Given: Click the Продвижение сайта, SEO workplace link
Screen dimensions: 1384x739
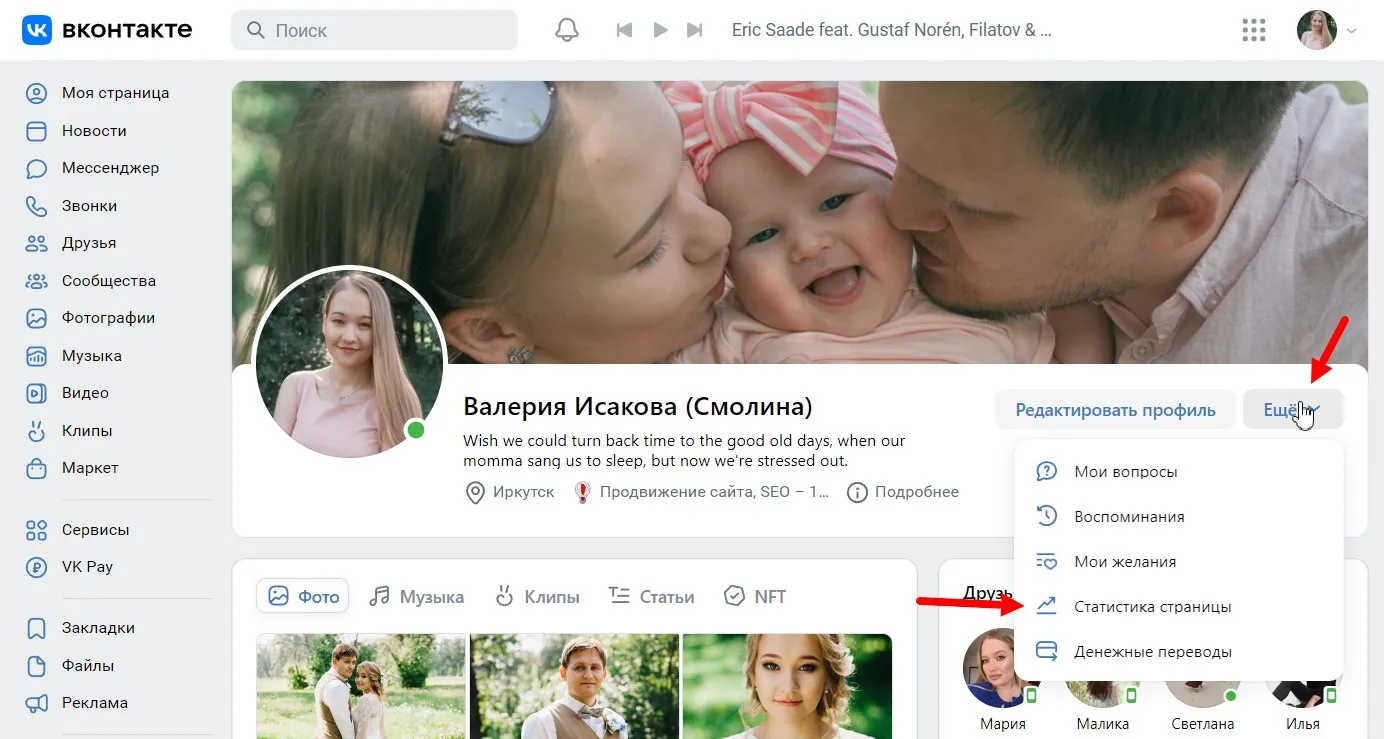Looking at the screenshot, I should tap(702, 492).
